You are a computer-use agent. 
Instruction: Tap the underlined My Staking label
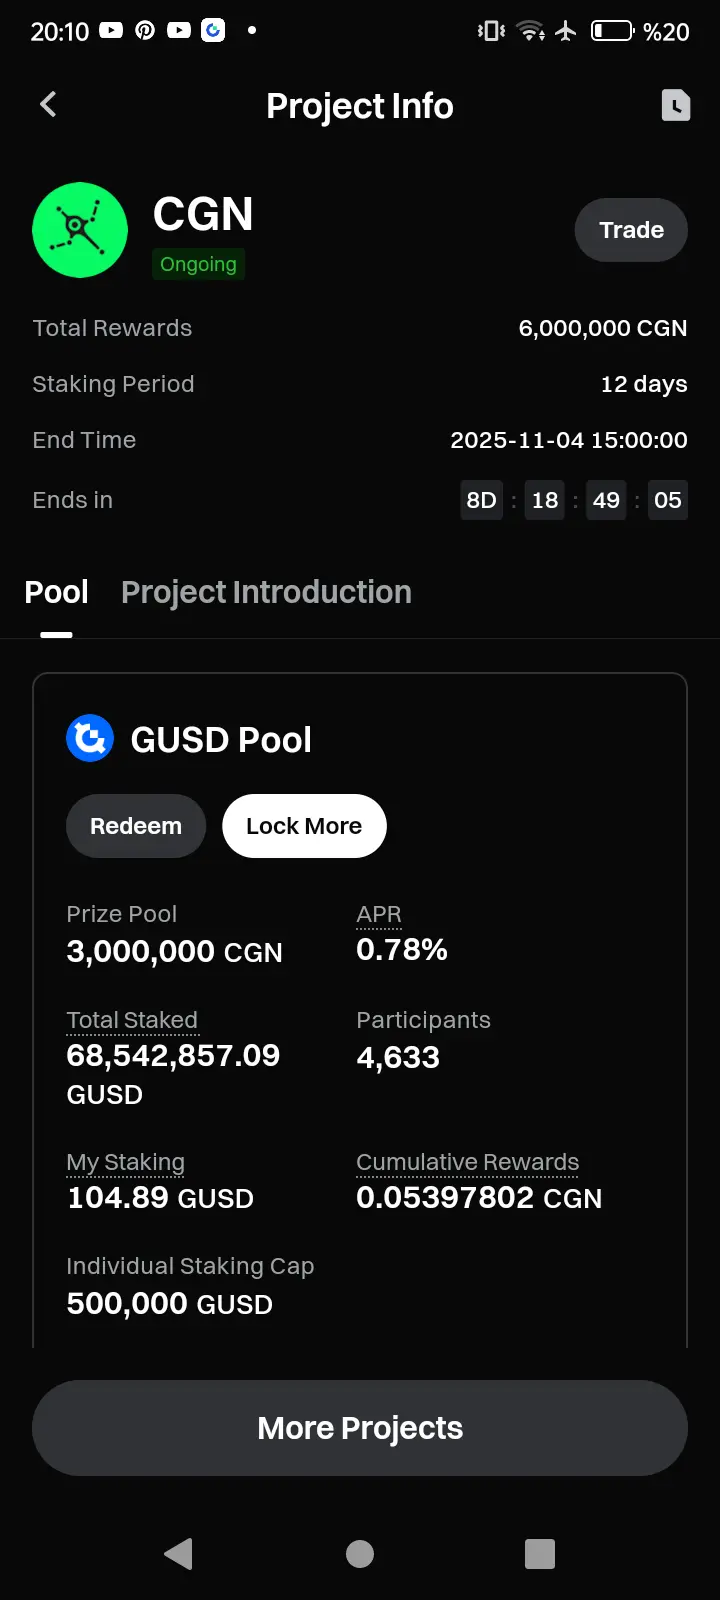[125, 1162]
